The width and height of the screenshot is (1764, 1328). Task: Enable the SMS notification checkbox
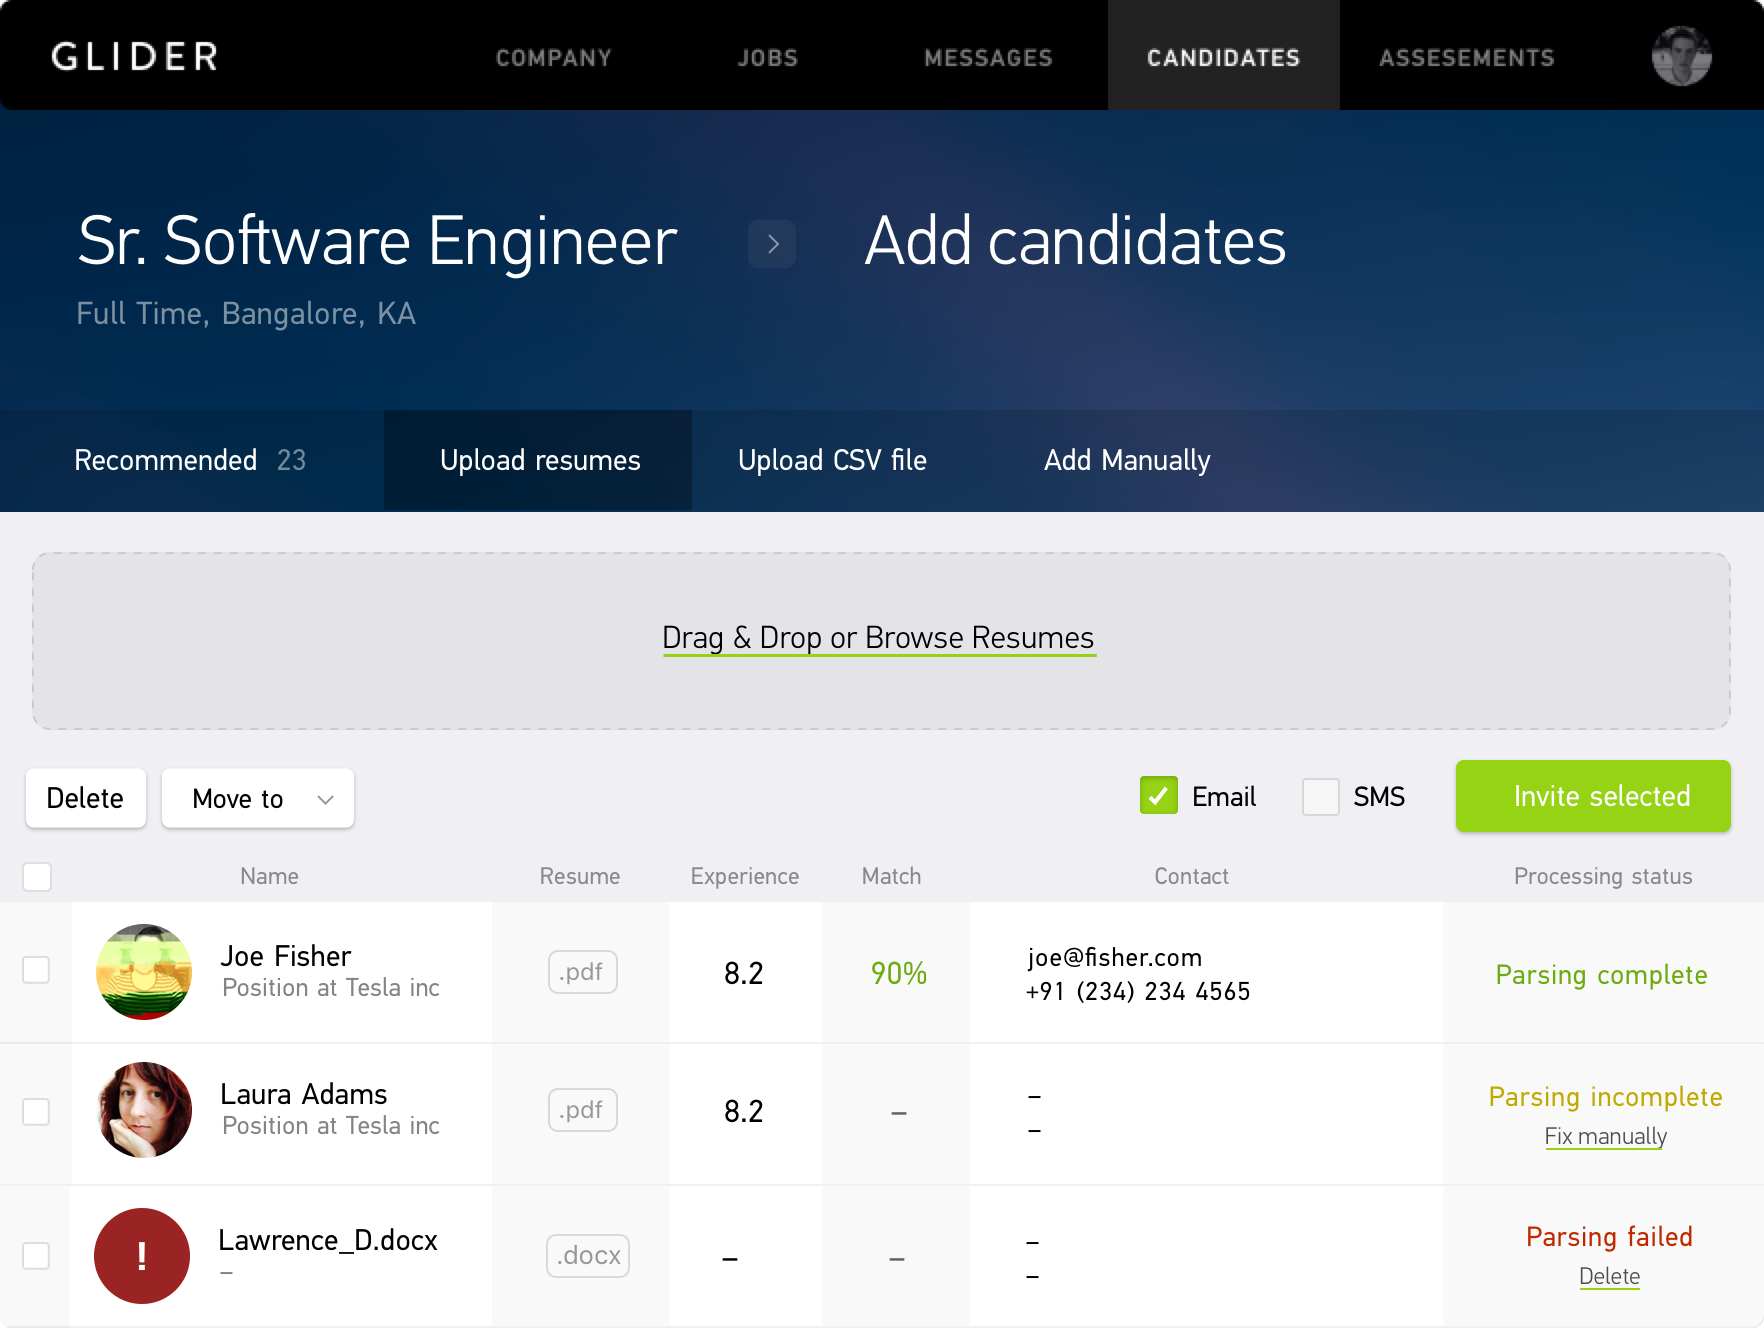[x=1321, y=796]
